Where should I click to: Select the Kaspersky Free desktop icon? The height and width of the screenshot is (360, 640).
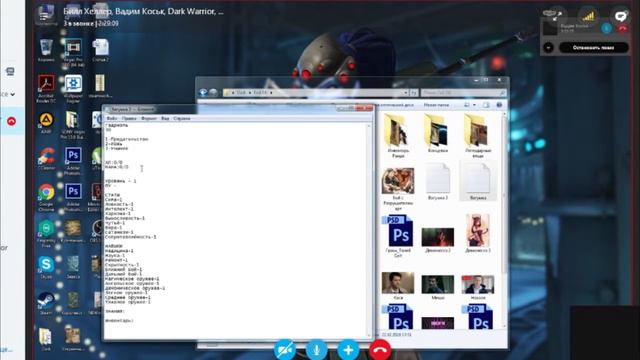click(46, 234)
